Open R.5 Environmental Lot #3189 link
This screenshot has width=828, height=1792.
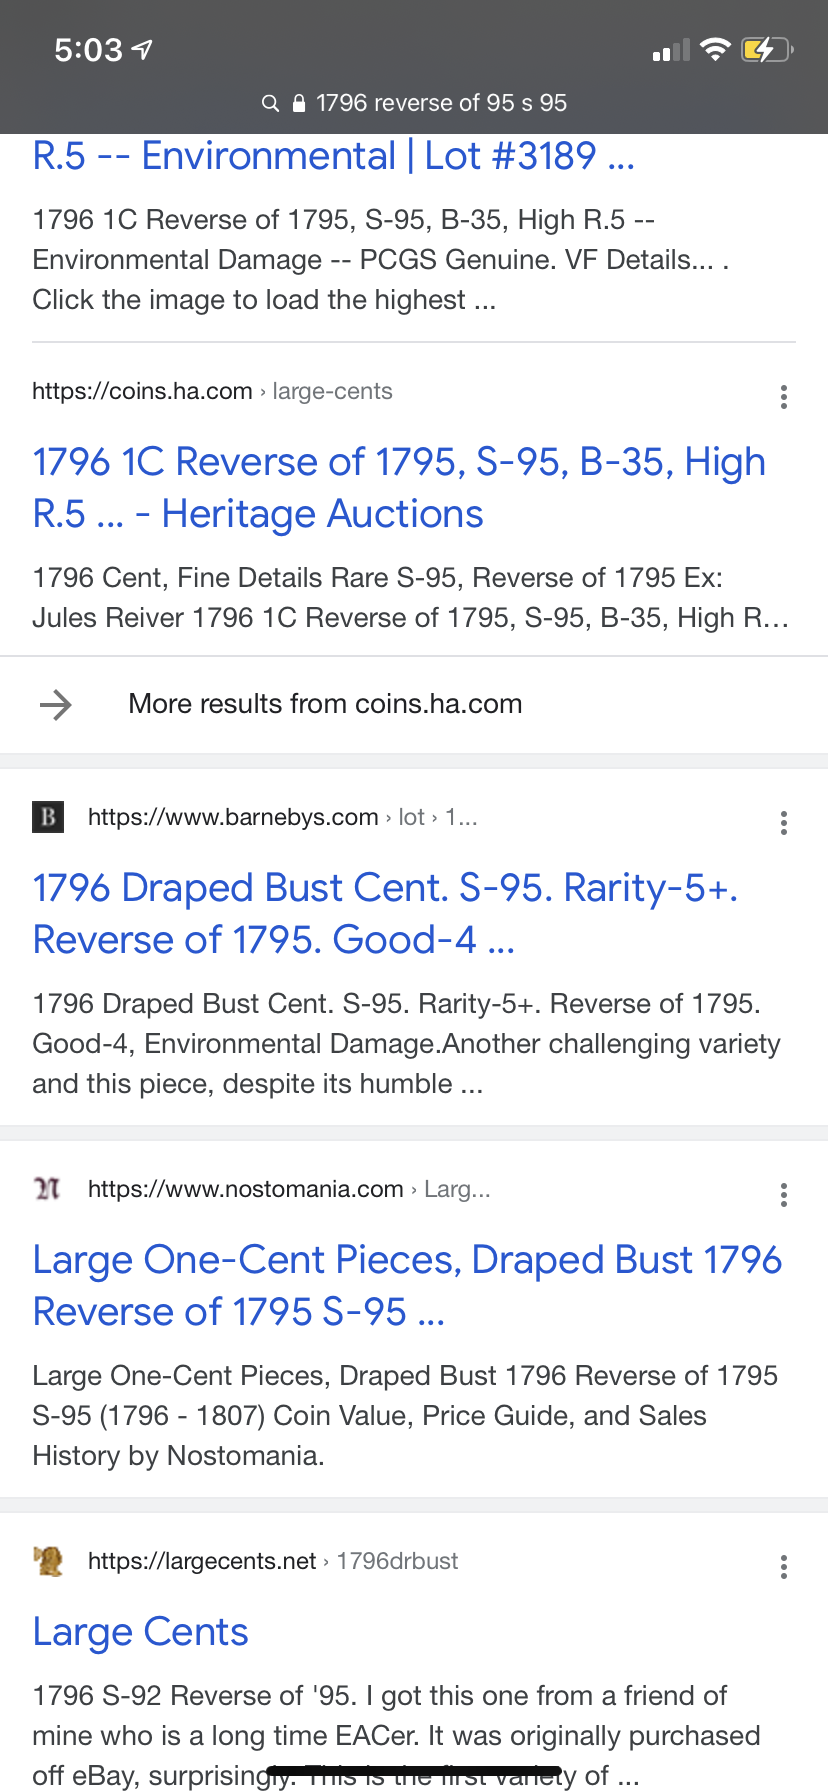pyautogui.click(x=333, y=156)
